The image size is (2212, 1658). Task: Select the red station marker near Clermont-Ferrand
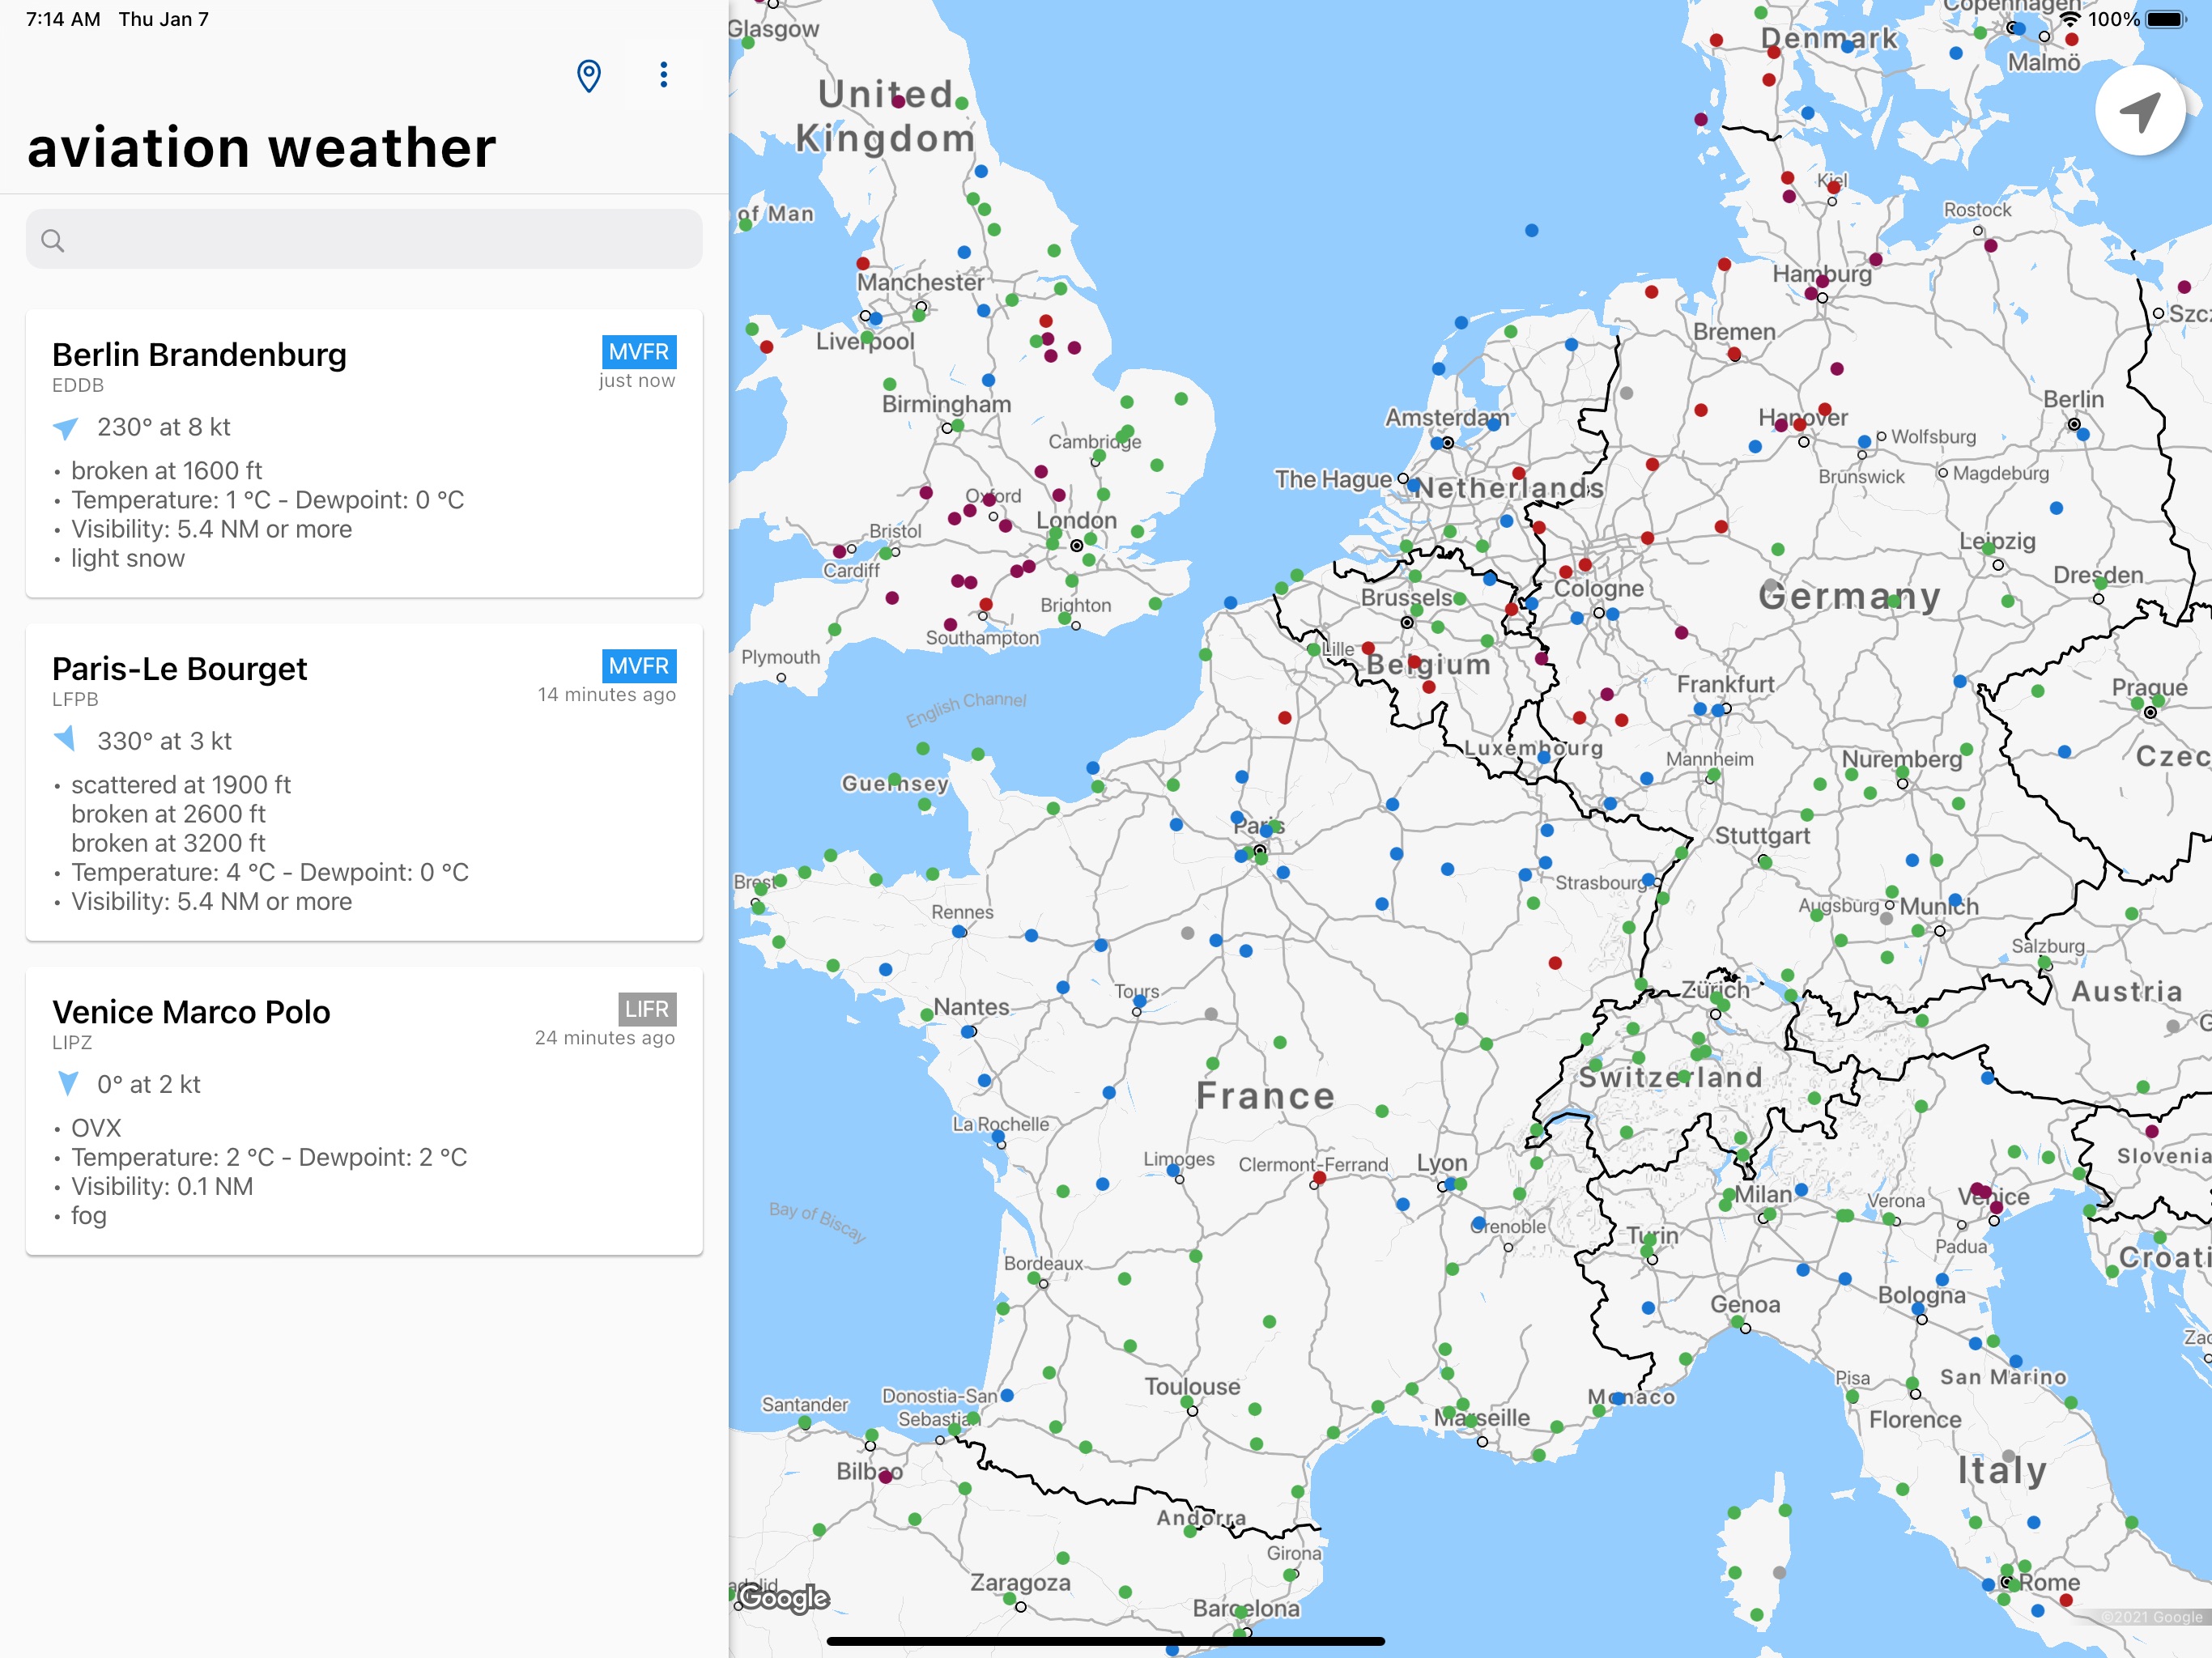pos(1319,1178)
